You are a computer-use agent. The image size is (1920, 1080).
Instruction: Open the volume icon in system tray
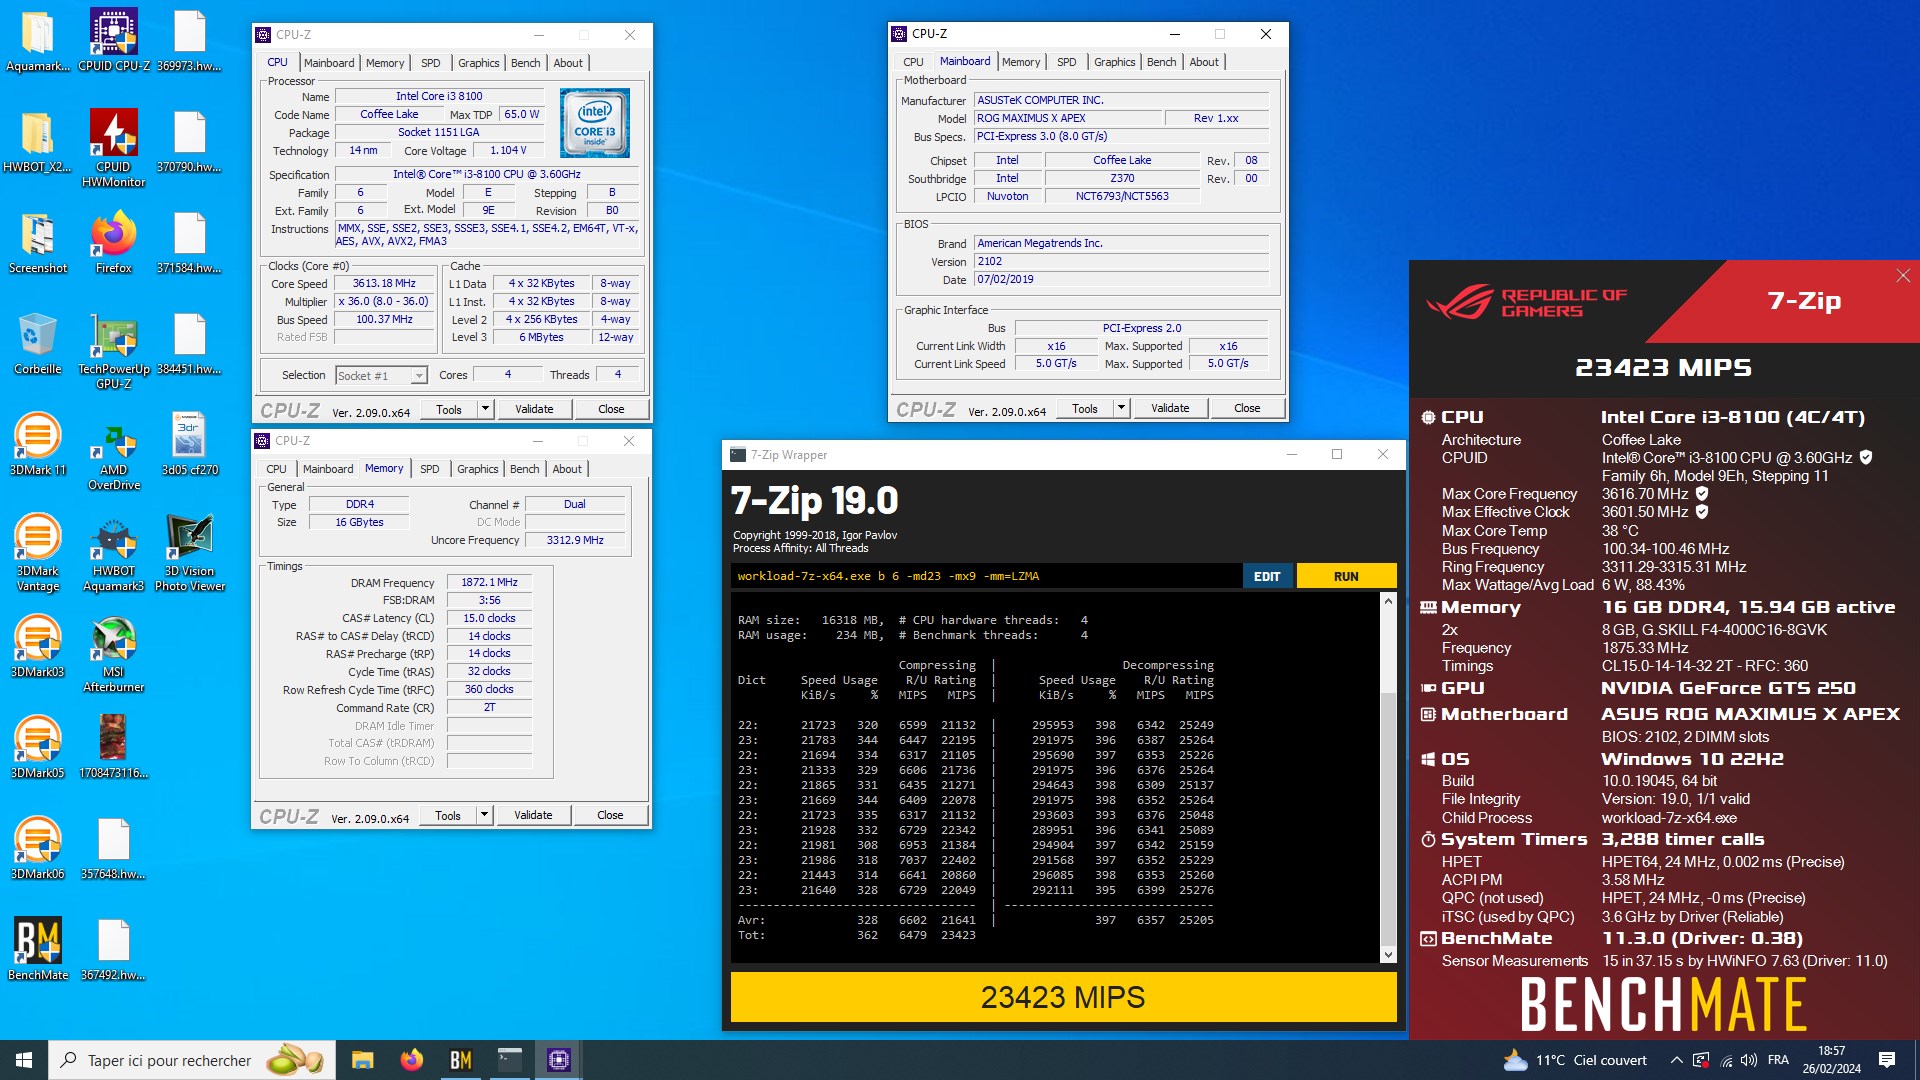point(1748,1060)
